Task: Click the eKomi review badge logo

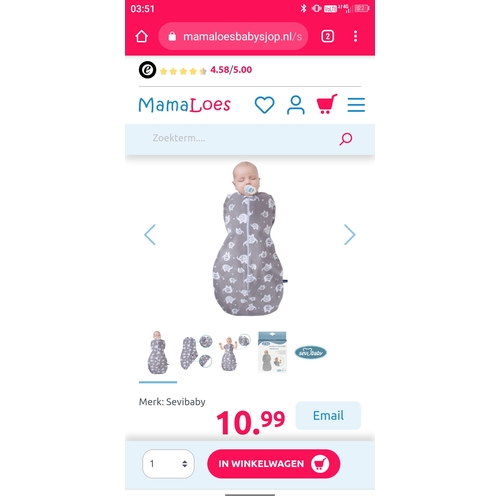Action: click(147, 70)
